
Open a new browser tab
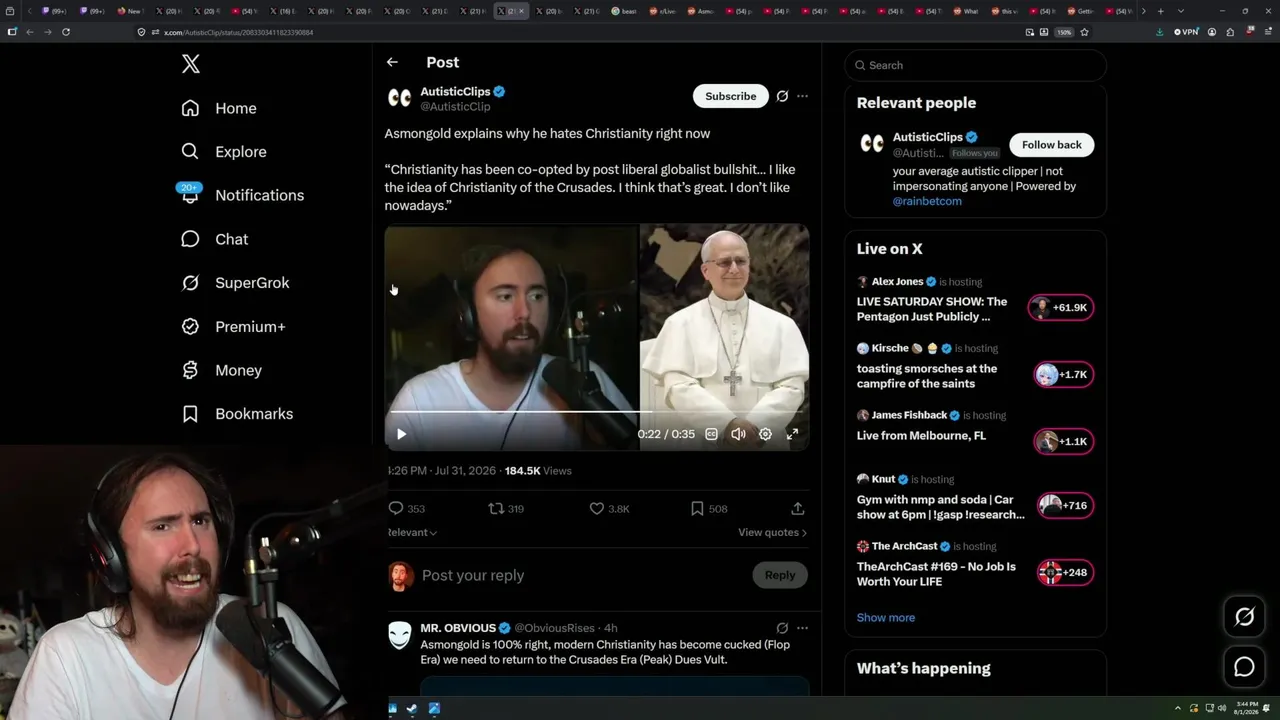[x=1160, y=11]
